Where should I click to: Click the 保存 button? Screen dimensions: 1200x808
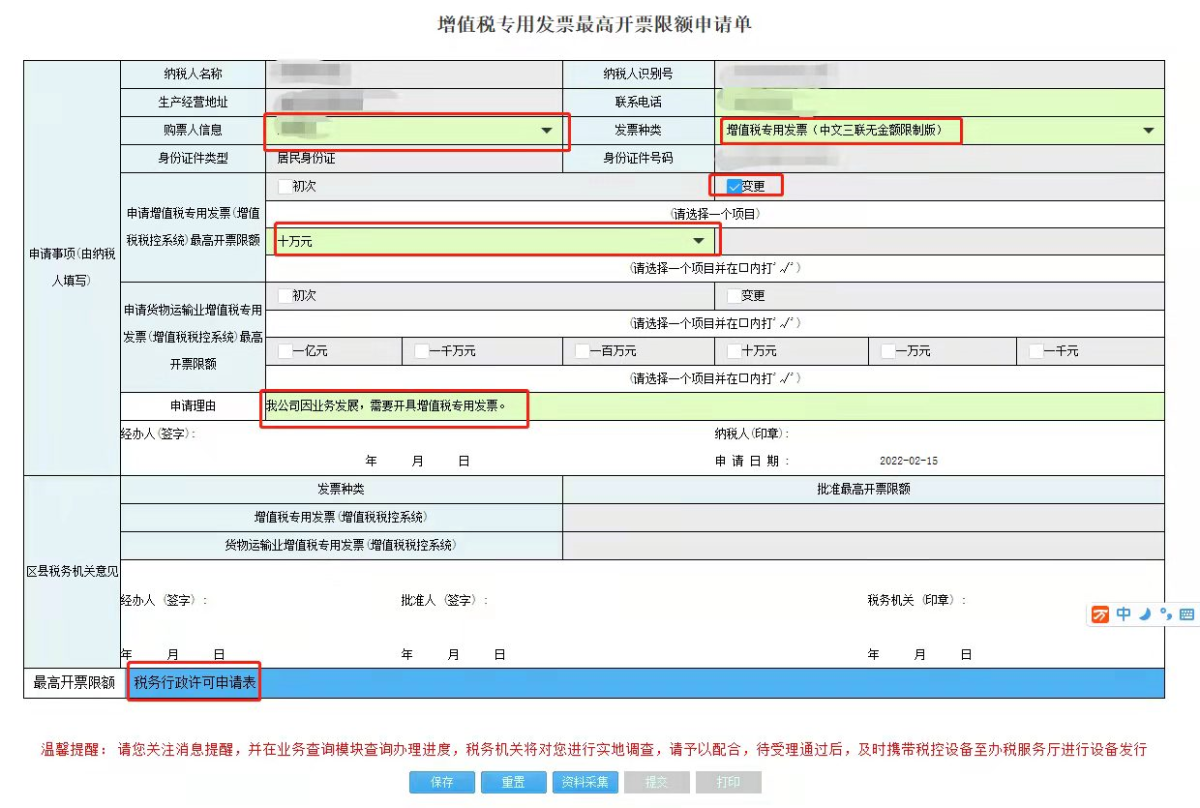(442, 782)
